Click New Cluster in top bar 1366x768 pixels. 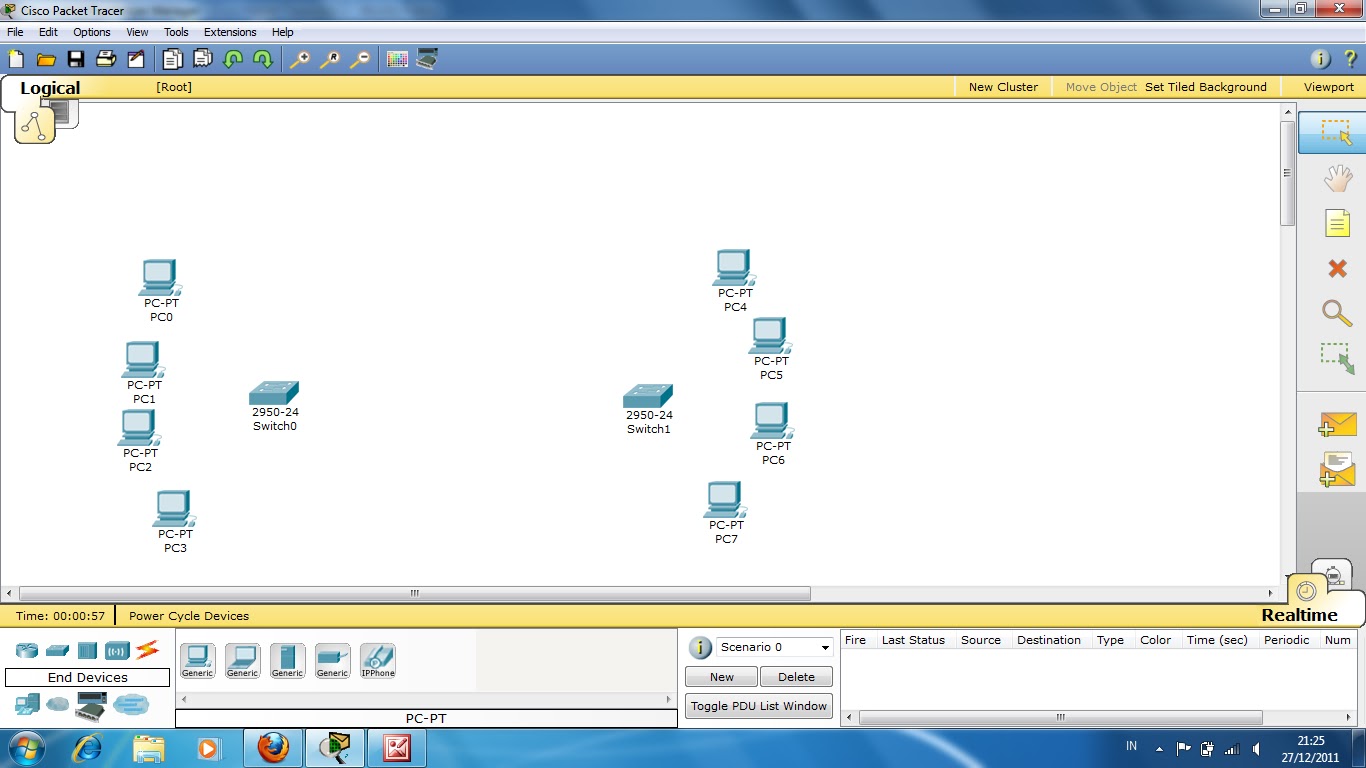pos(1003,87)
